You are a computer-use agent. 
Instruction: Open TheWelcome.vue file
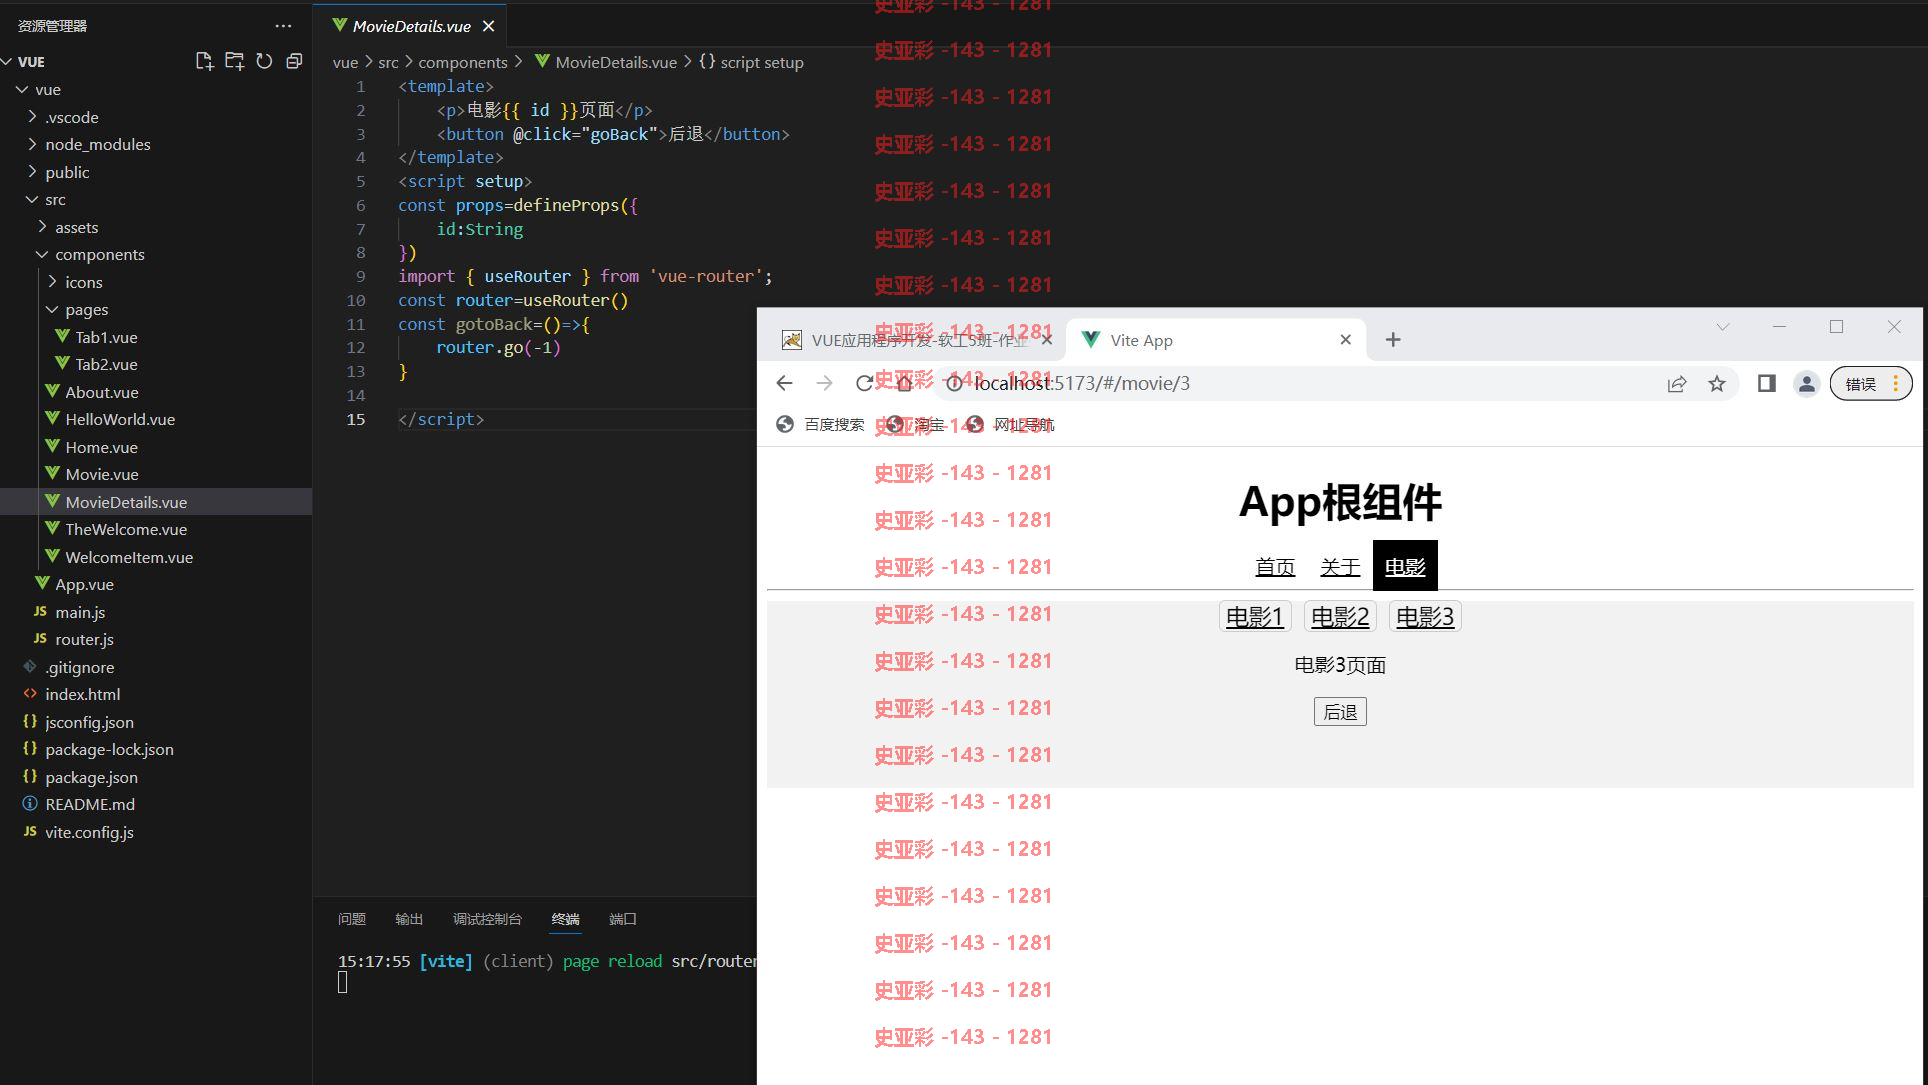[156, 529]
